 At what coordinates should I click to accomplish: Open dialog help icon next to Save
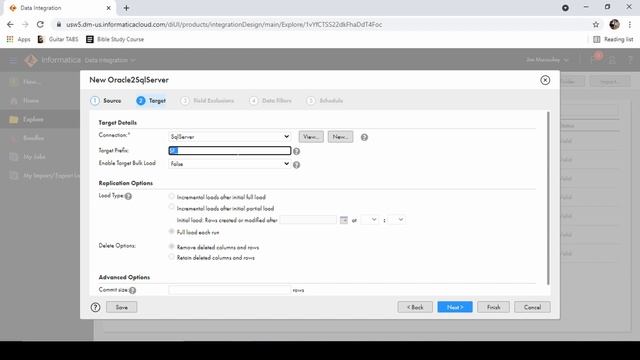pos(96,307)
